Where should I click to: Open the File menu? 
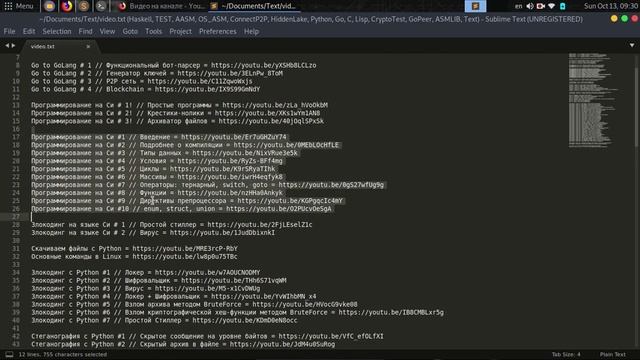(9, 31)
